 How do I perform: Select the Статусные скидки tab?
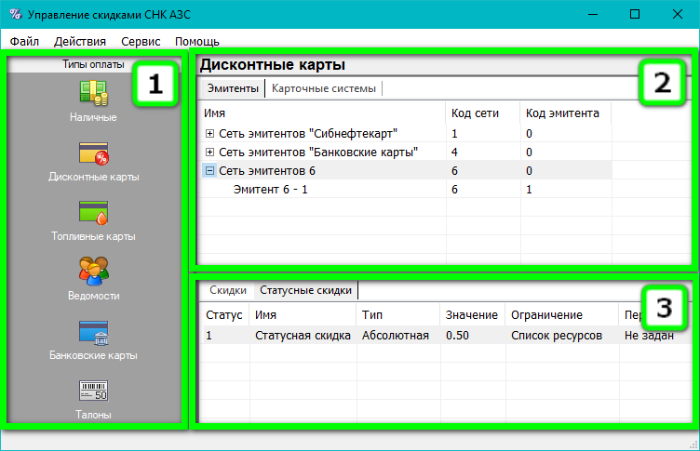click(x=305, y=291)
